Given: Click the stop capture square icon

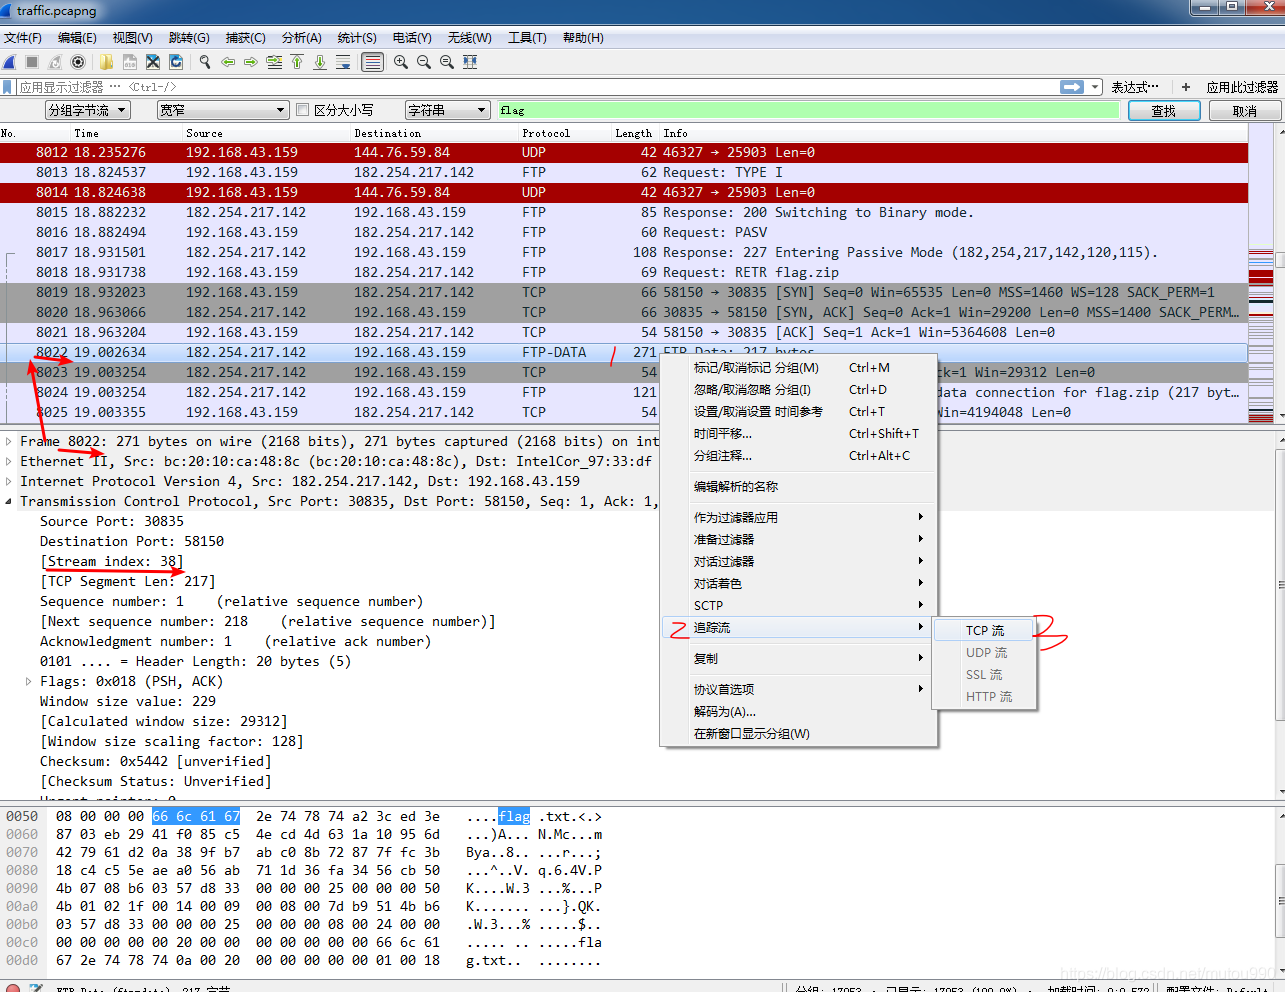Looking at the screenshot, I should (33, 62).
